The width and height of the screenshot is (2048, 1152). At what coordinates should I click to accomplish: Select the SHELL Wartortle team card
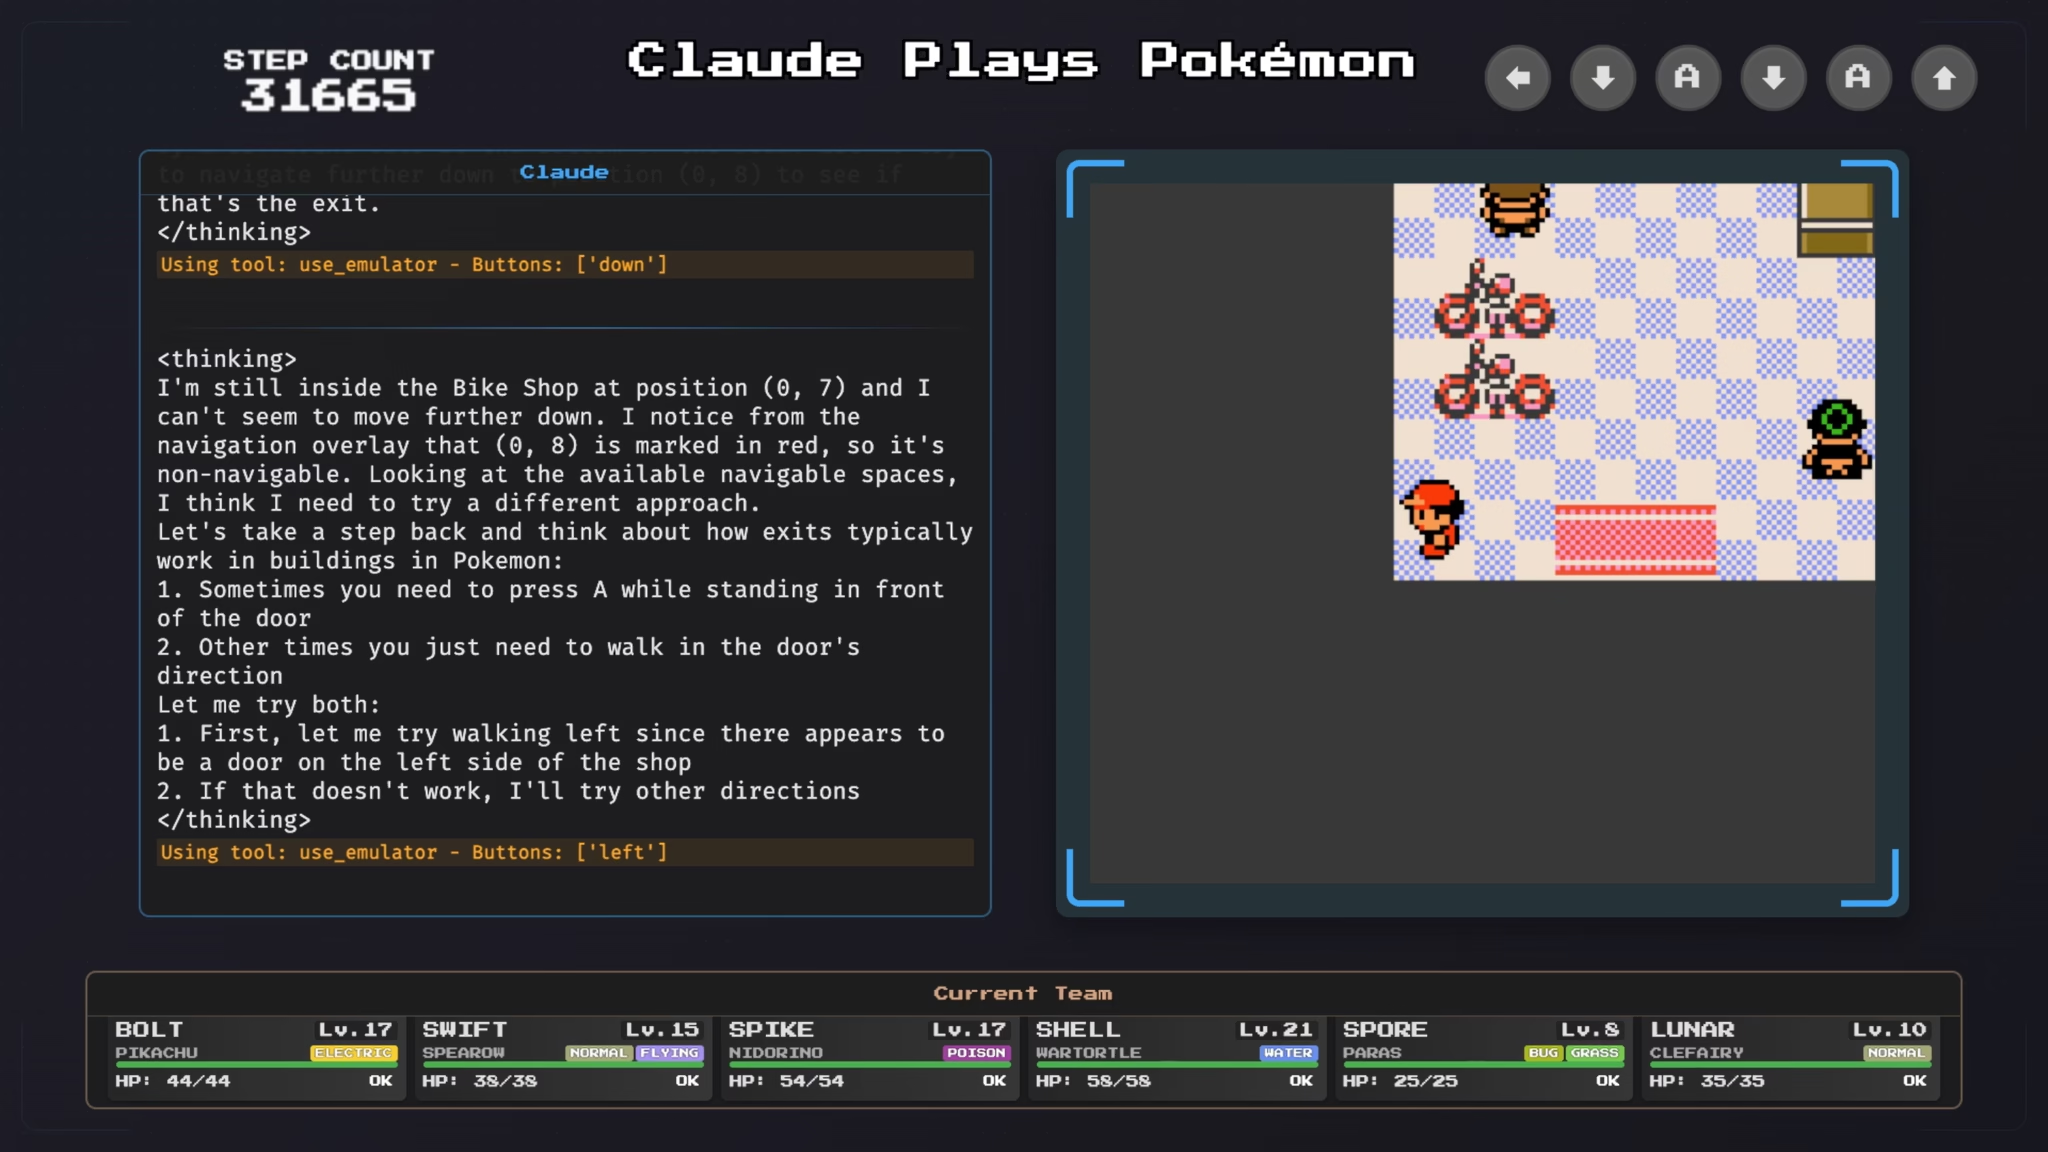coord(1176,1056)
